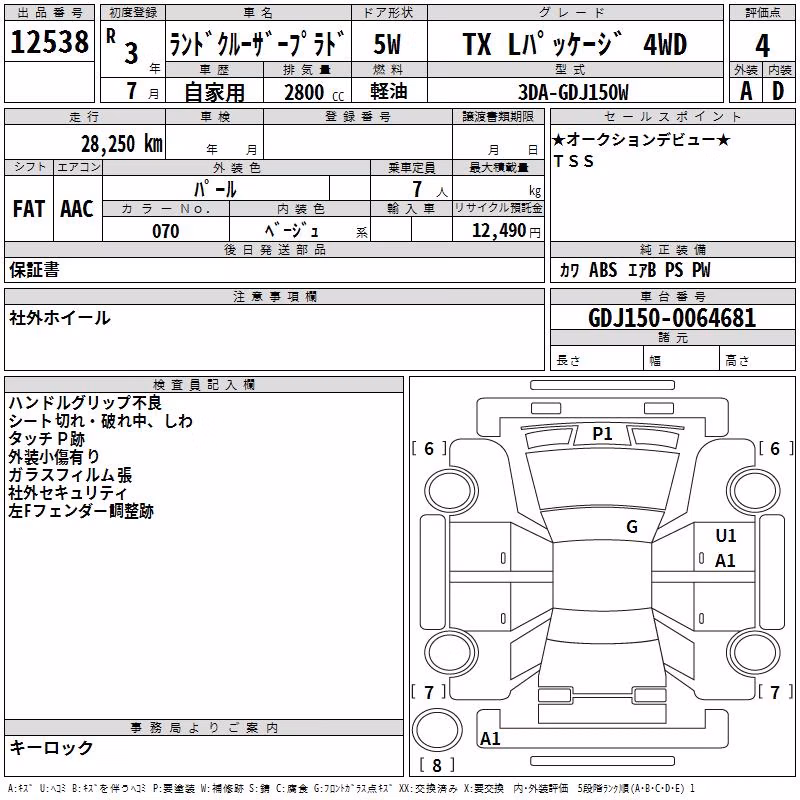Viewport: 800px width, 800px height.
Task: Click door type value 5W
Action: pos(387,44)
